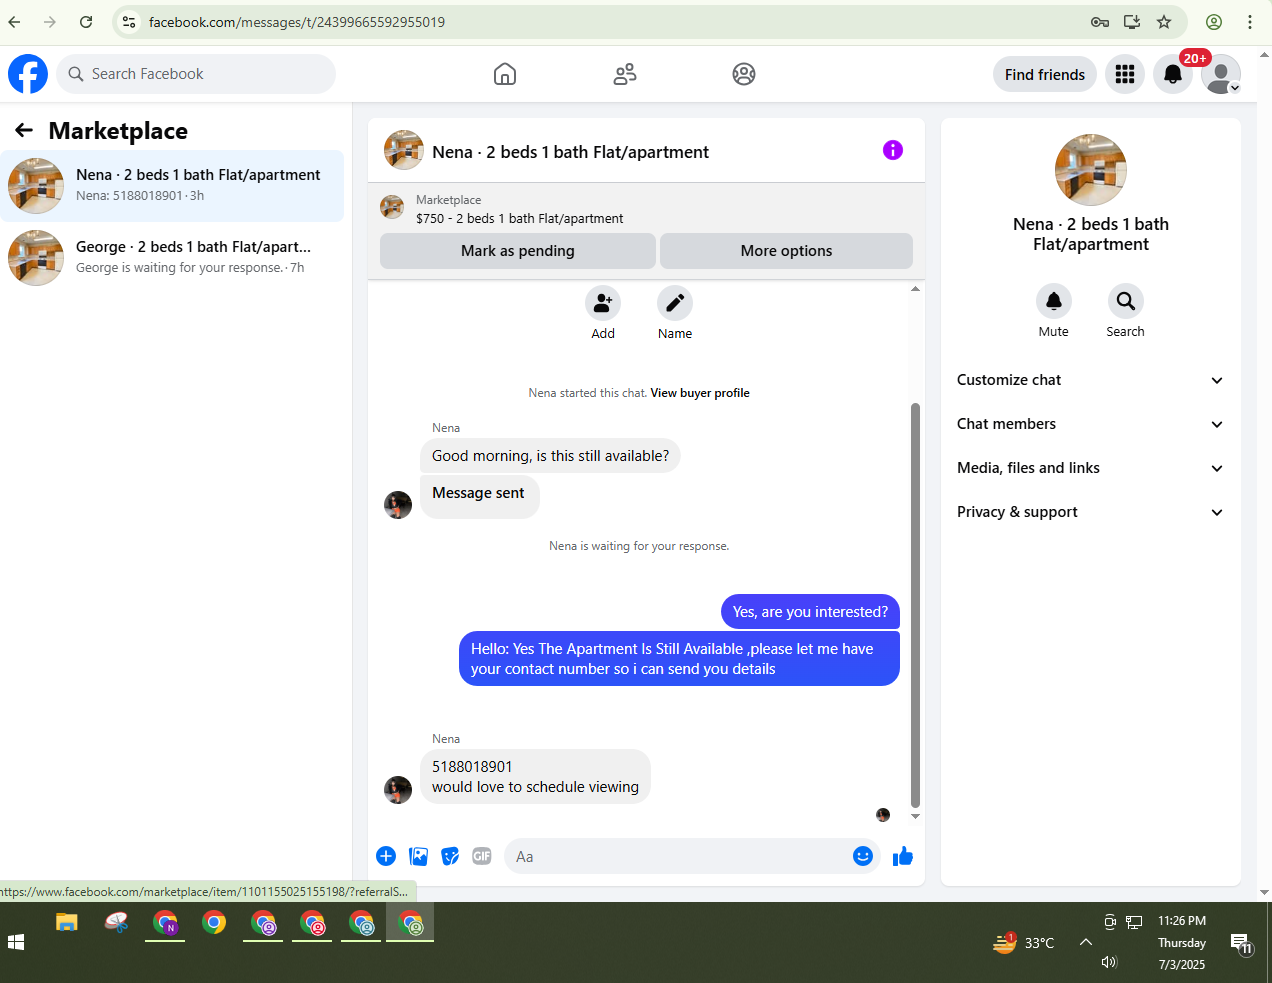Open the volume speaker tray icon
This screenshot has height=983, width=1272.
(x=1109, y=962)
